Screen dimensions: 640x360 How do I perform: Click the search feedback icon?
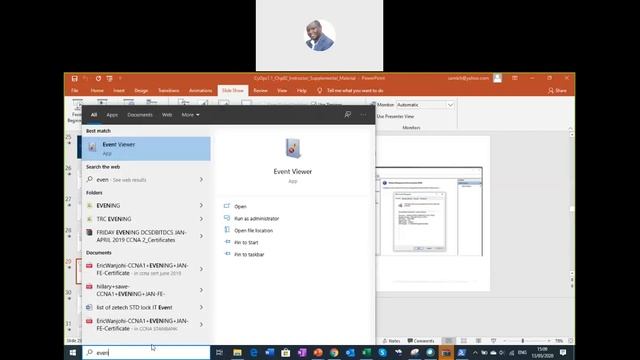point(347,115)
